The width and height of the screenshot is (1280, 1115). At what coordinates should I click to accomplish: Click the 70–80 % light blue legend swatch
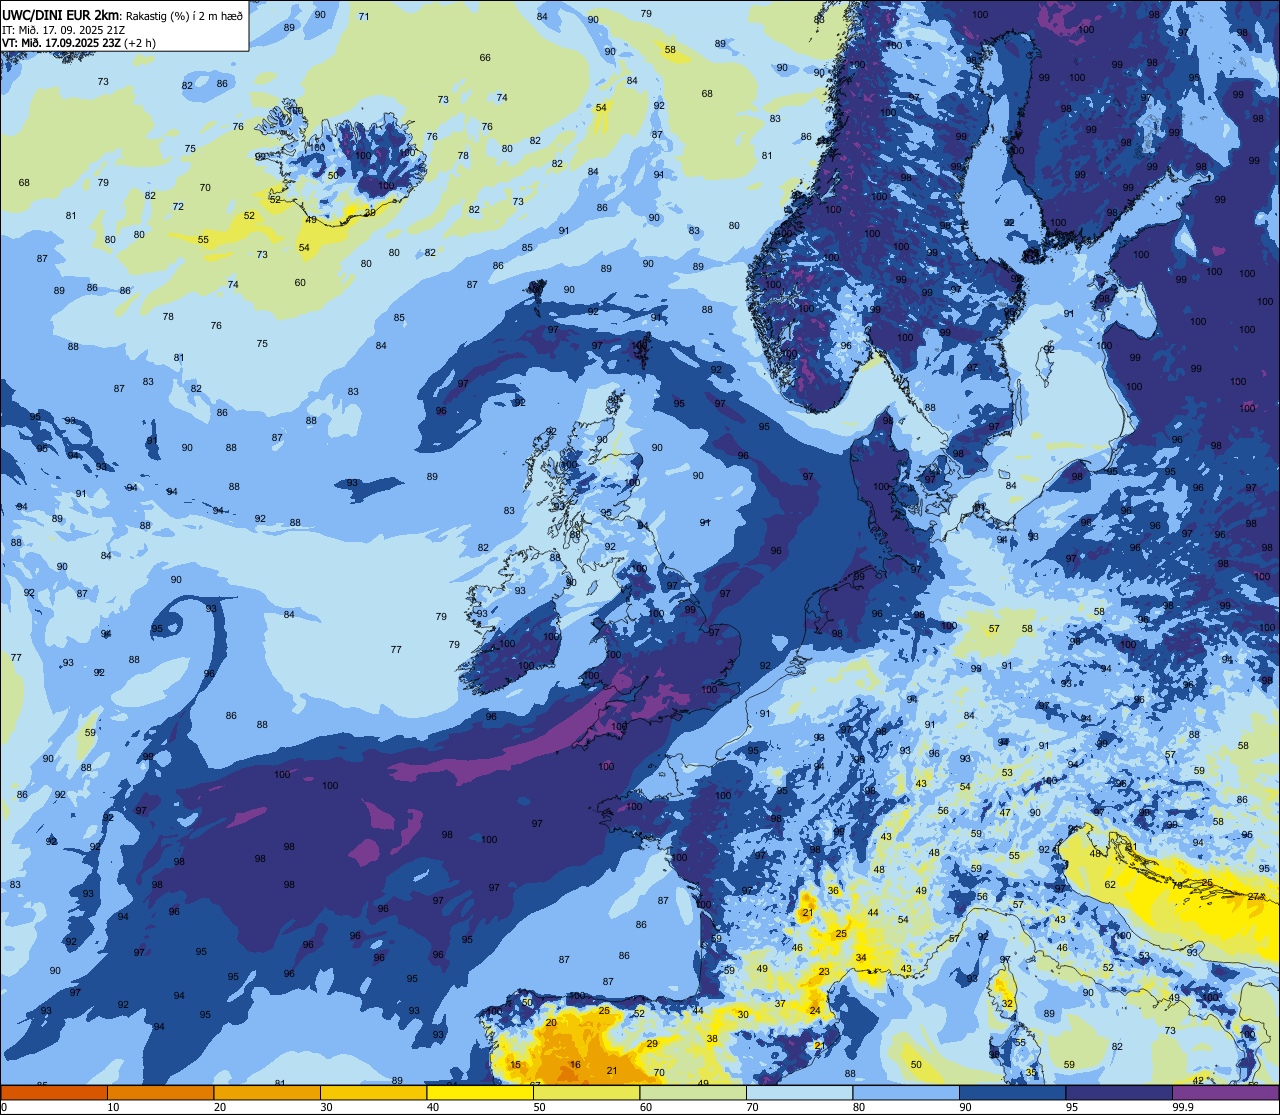point(800,1092)
